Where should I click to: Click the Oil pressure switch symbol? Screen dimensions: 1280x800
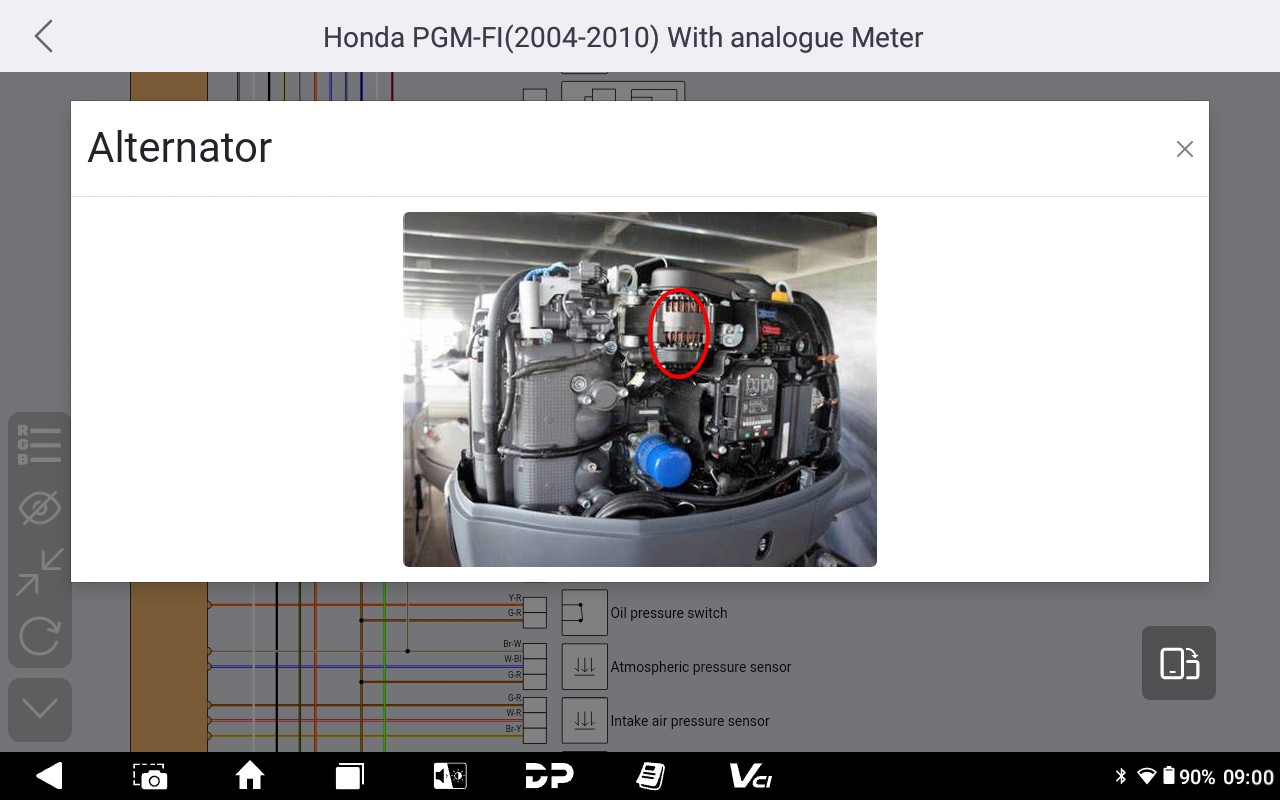(x=585, y=613)
